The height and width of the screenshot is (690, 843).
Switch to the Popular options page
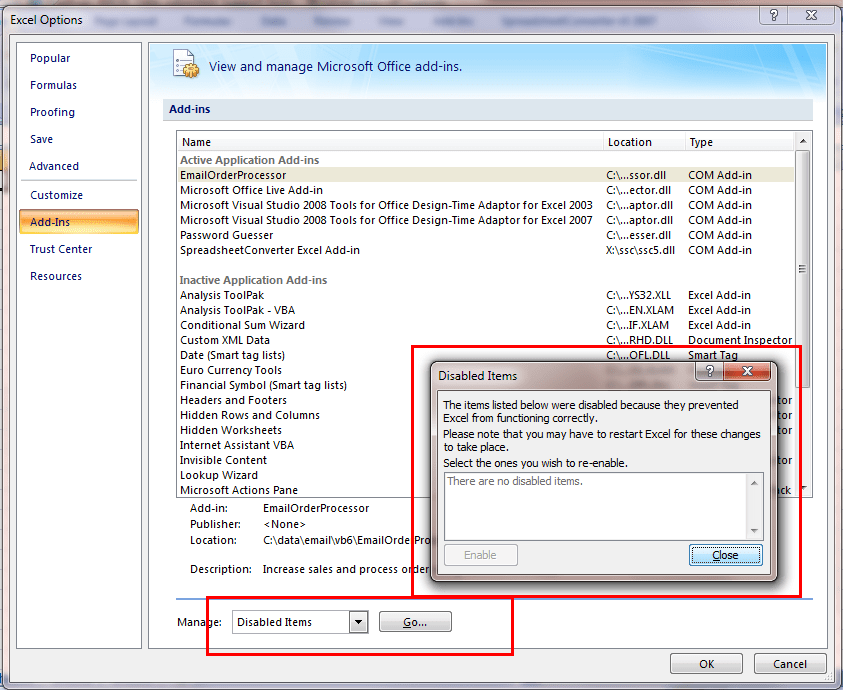pos(50,58)
